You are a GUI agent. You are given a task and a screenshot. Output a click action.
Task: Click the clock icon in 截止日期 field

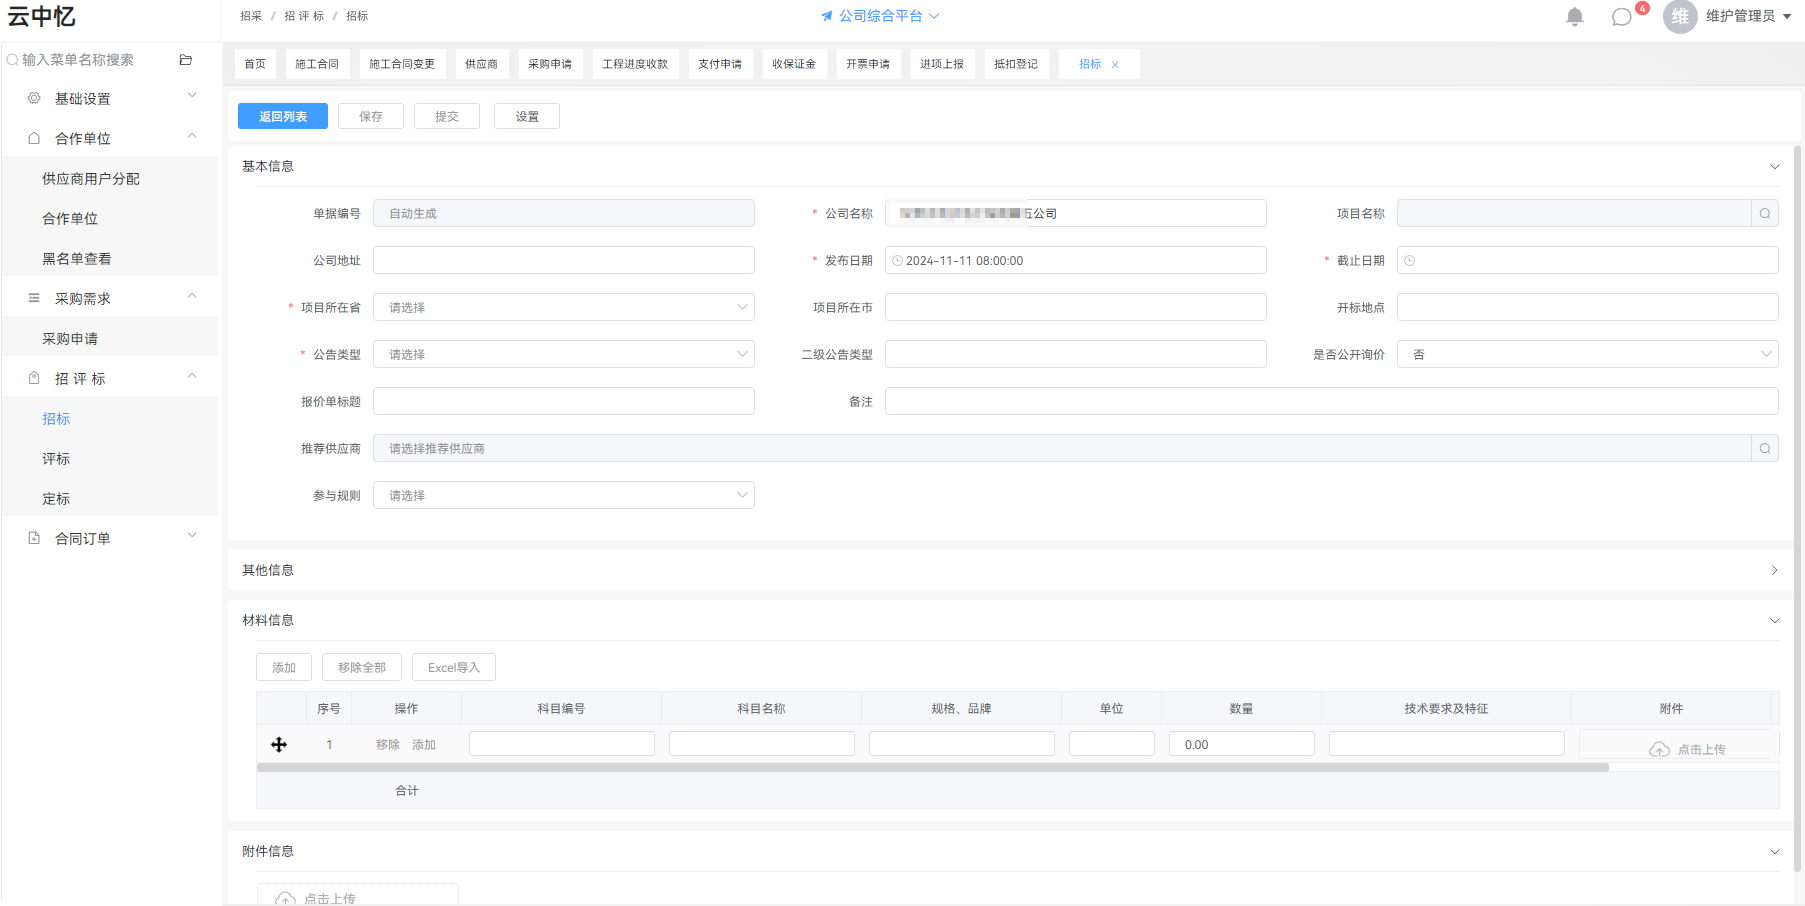point(1410,260)
